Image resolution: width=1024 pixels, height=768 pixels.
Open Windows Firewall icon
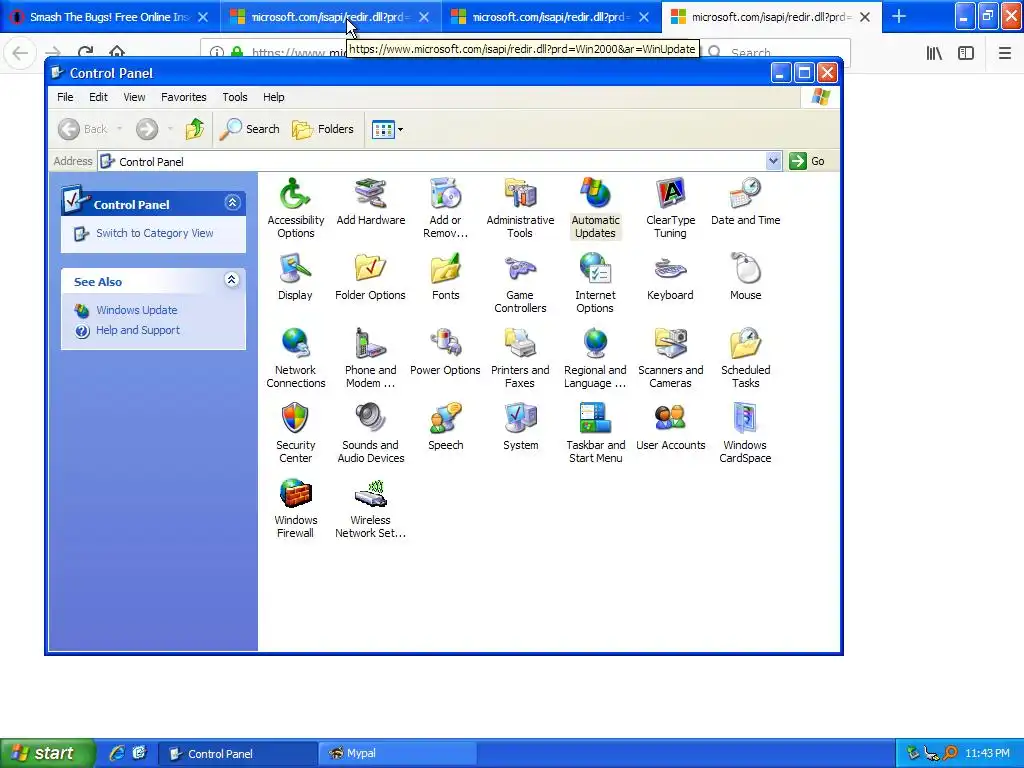[295, 508]
